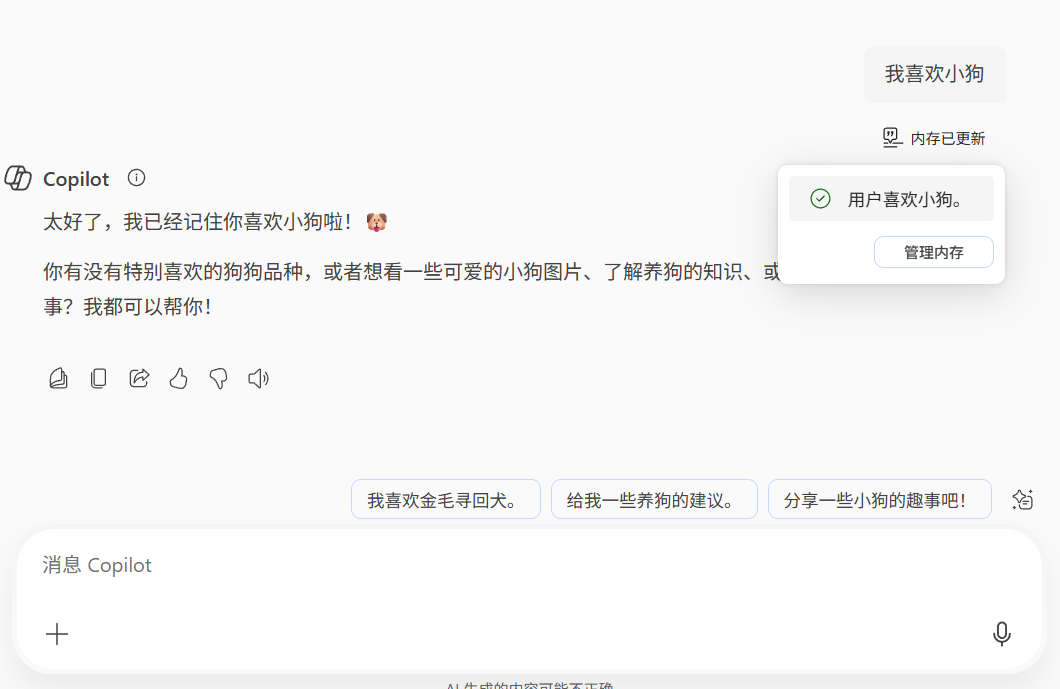Screen dimensions: 1060x689
Task: Click the memory updated icon
Action: (892, 137)
